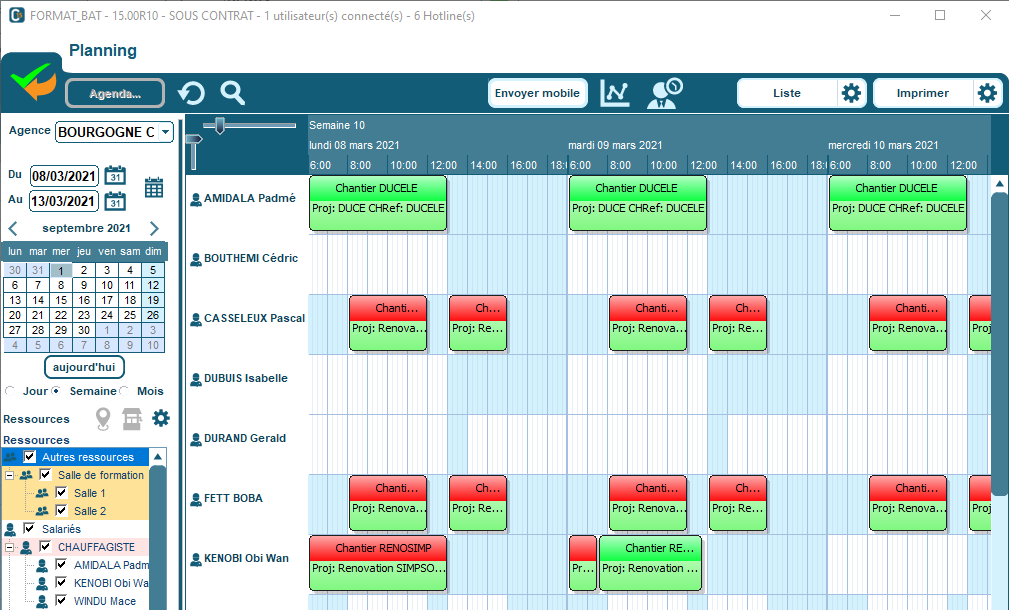Click BOUTHEMI Cédric person icon
This screenshot has height=610, width=1009.
coord(196,259)
